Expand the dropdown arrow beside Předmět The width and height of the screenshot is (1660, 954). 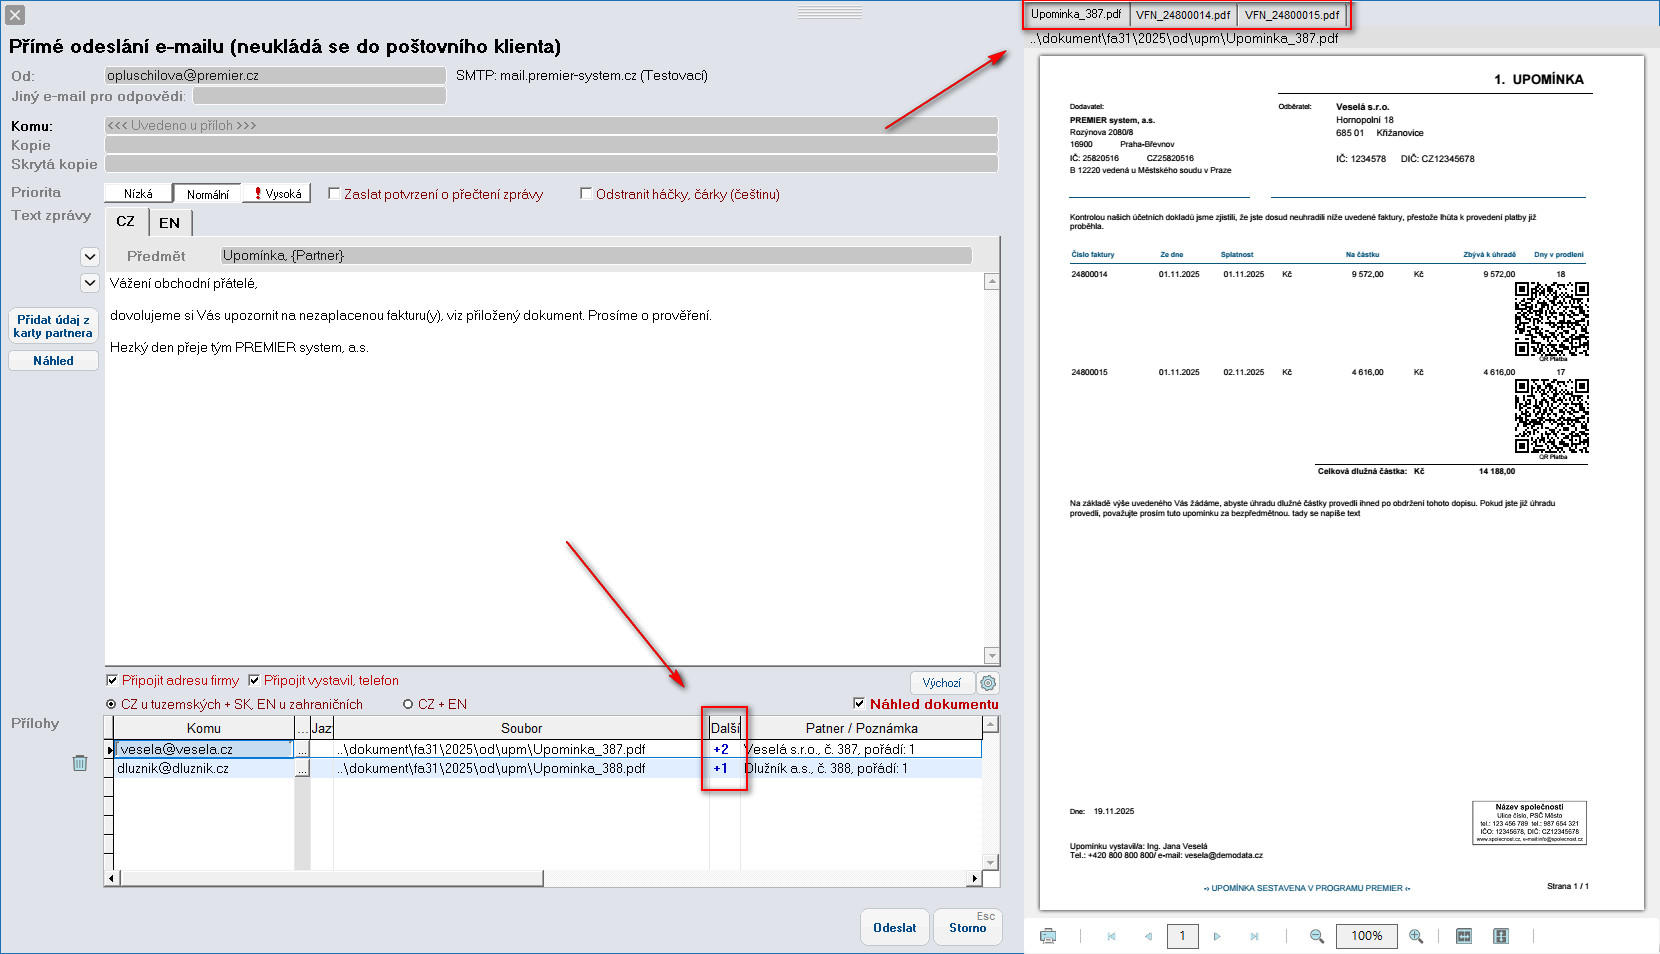pyautogui.click(x=89, y=256)
